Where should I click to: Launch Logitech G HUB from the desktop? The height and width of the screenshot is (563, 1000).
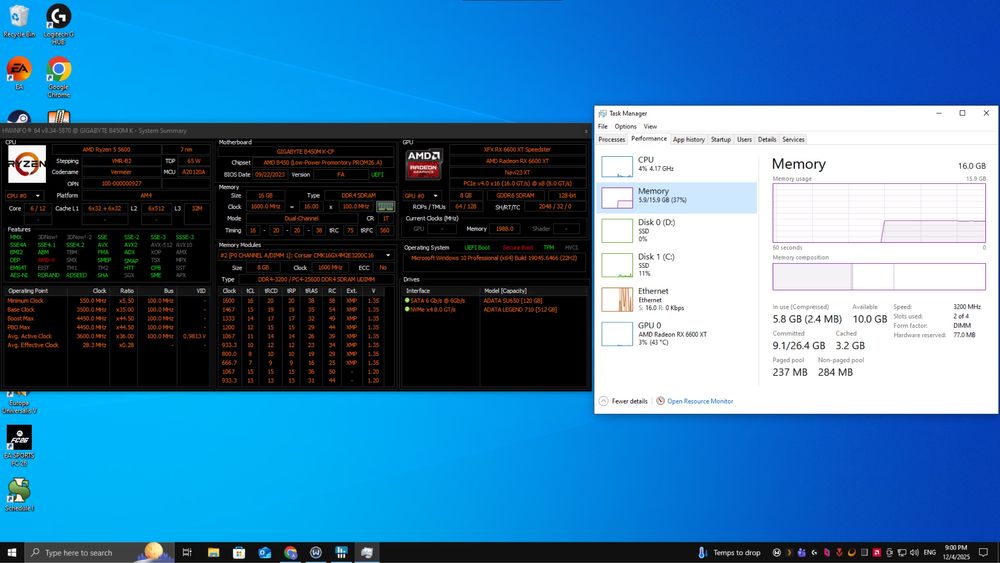point(58,24)
